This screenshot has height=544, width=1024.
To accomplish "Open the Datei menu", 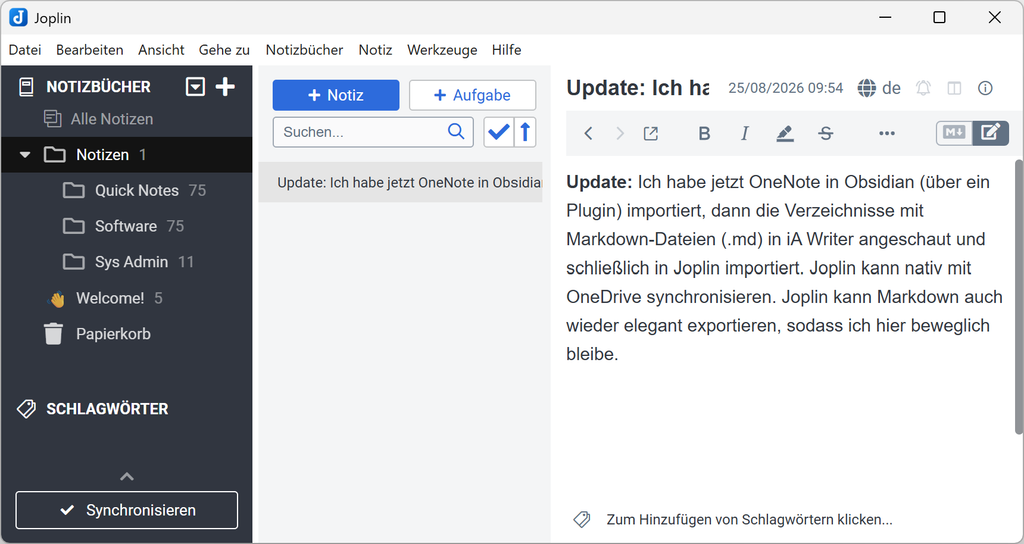I will pyautogui.click(x=25, y=50).
